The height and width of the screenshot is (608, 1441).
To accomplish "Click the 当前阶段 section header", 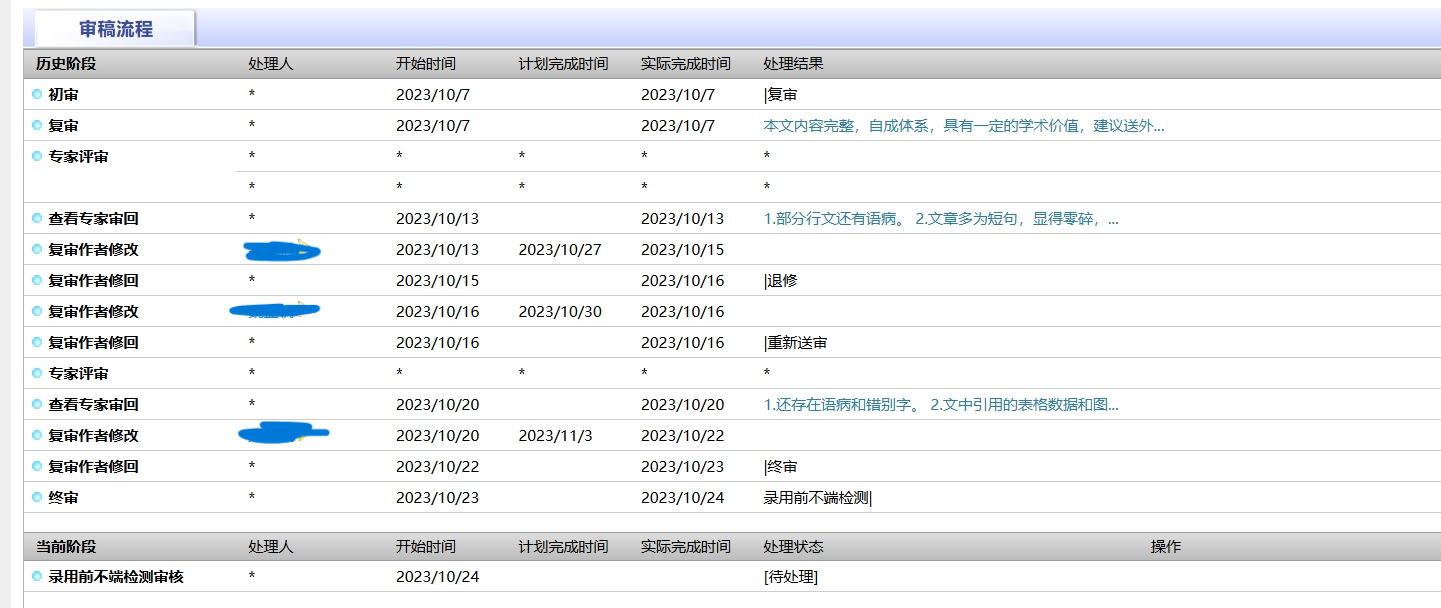I will pyautogui.click(x=66, y=547).
